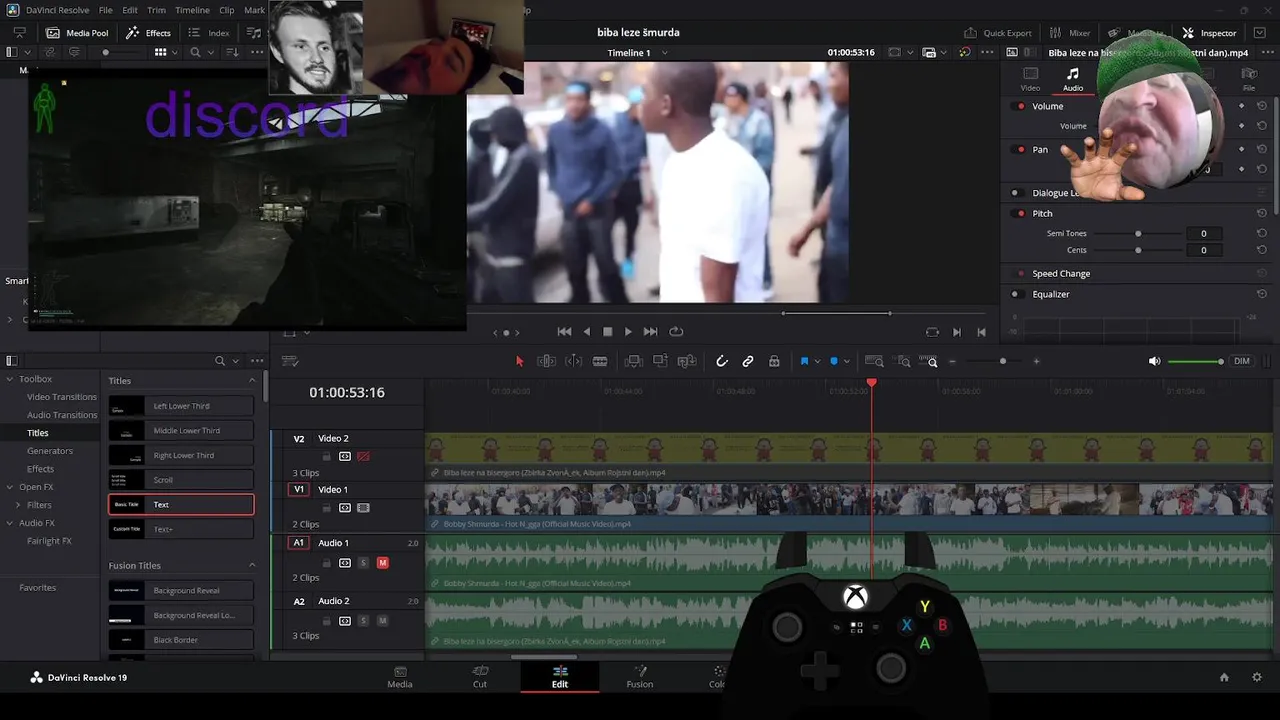Image resolution: width=1280 pixels, height=720 pixels.
Task: Click the blue Marker icon
Action: [x=834, y=361]
